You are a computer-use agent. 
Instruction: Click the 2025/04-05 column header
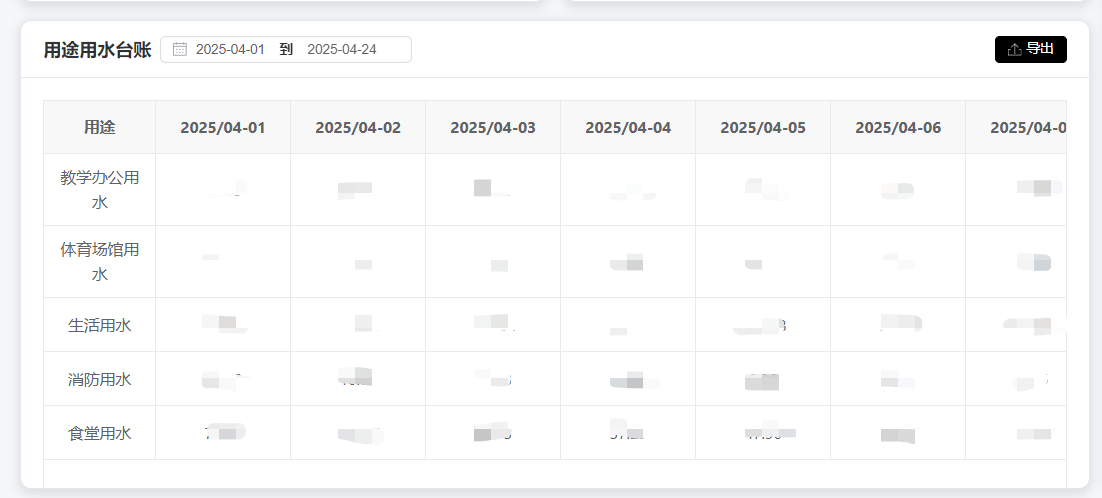click(763, 127)
